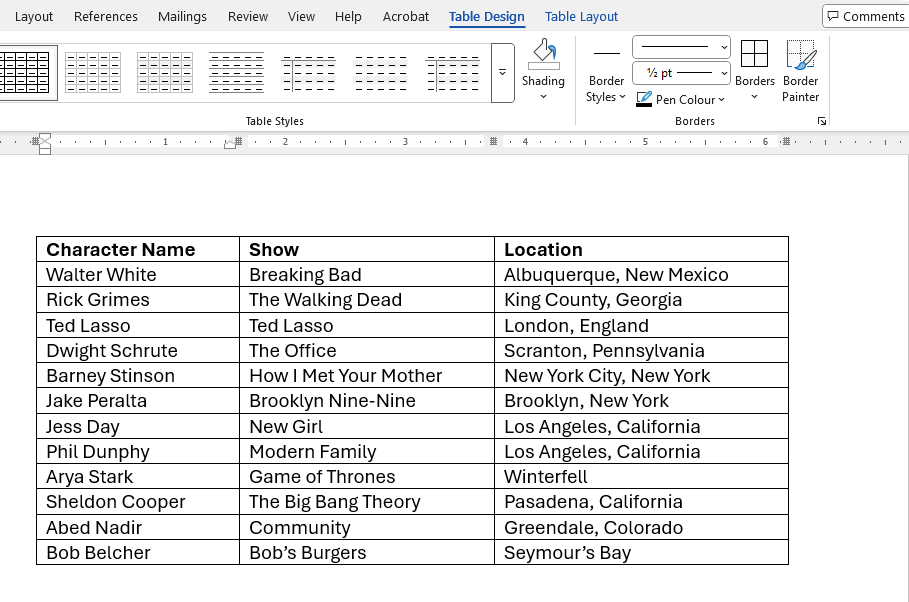
Task: Open the ½ pt line weight dropdown
Action: [681, 73]
